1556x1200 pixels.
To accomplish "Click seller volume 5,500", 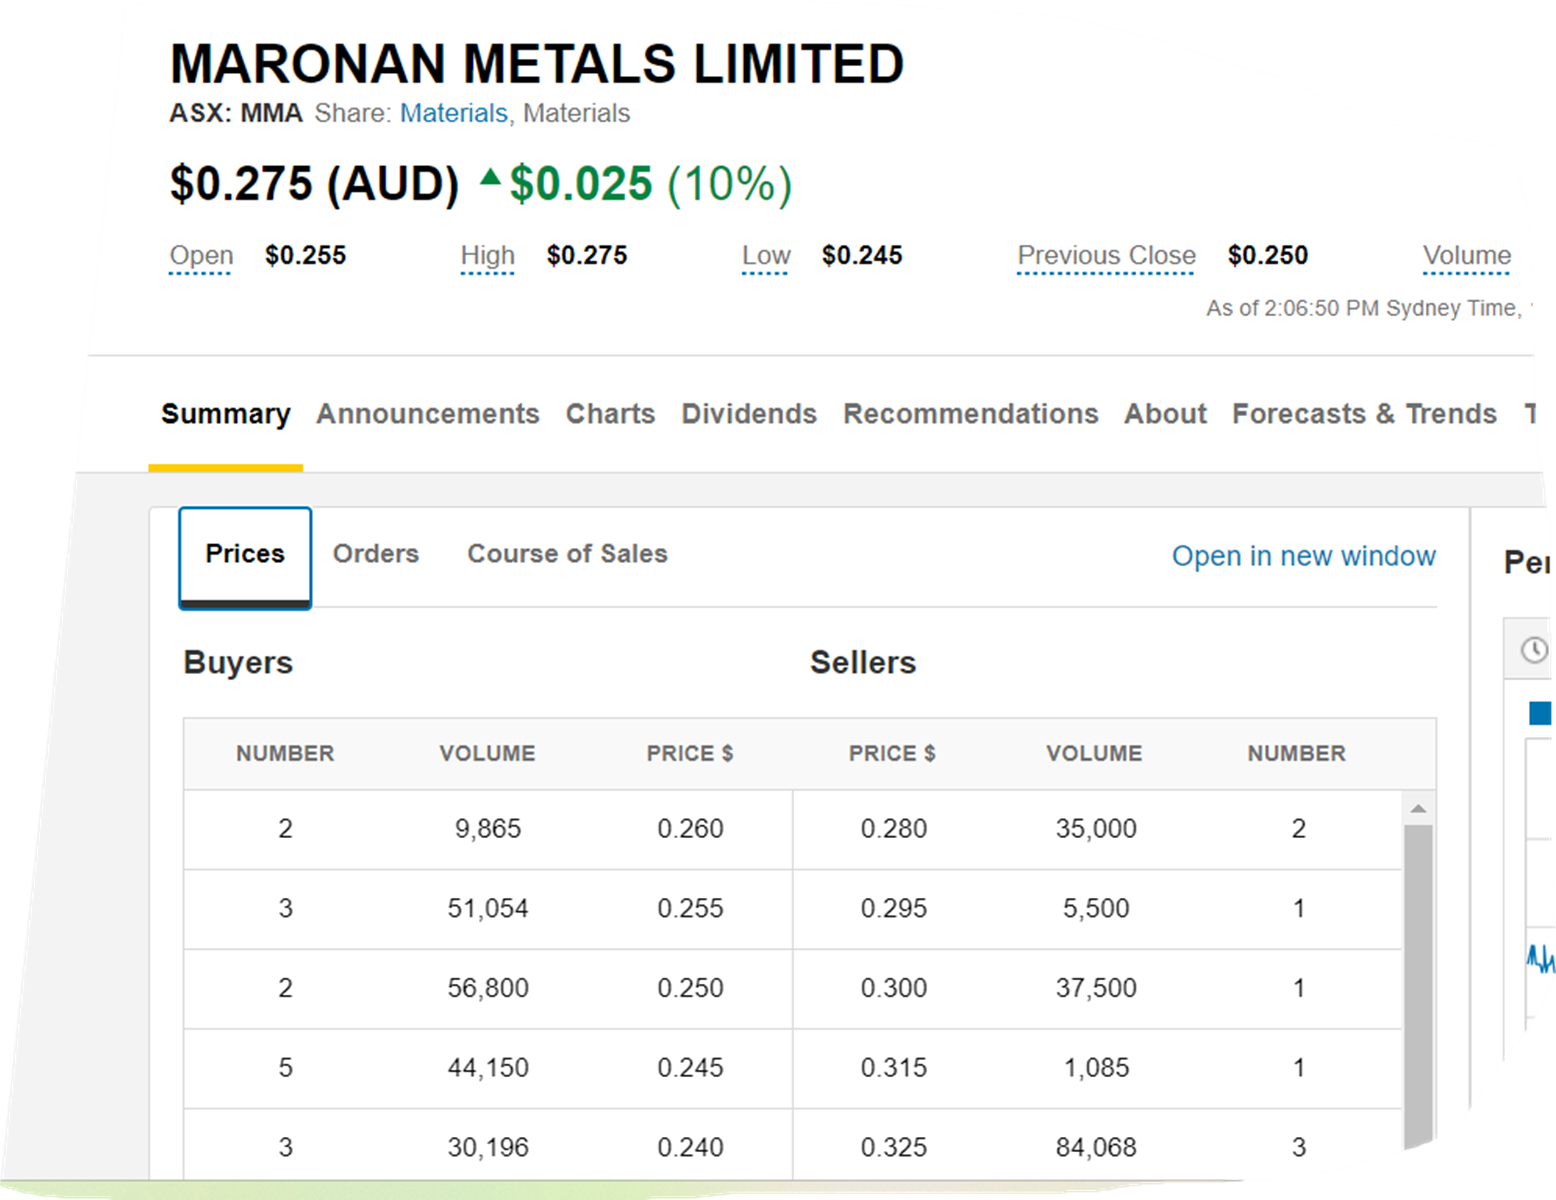I will [x=1096, y=909].
